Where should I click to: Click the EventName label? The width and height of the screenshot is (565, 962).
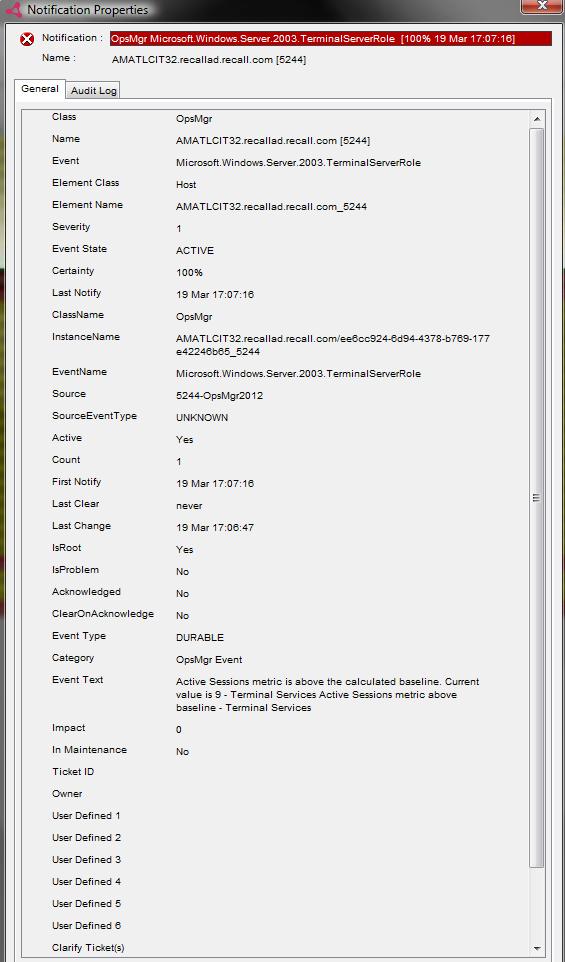pos(78,372)
